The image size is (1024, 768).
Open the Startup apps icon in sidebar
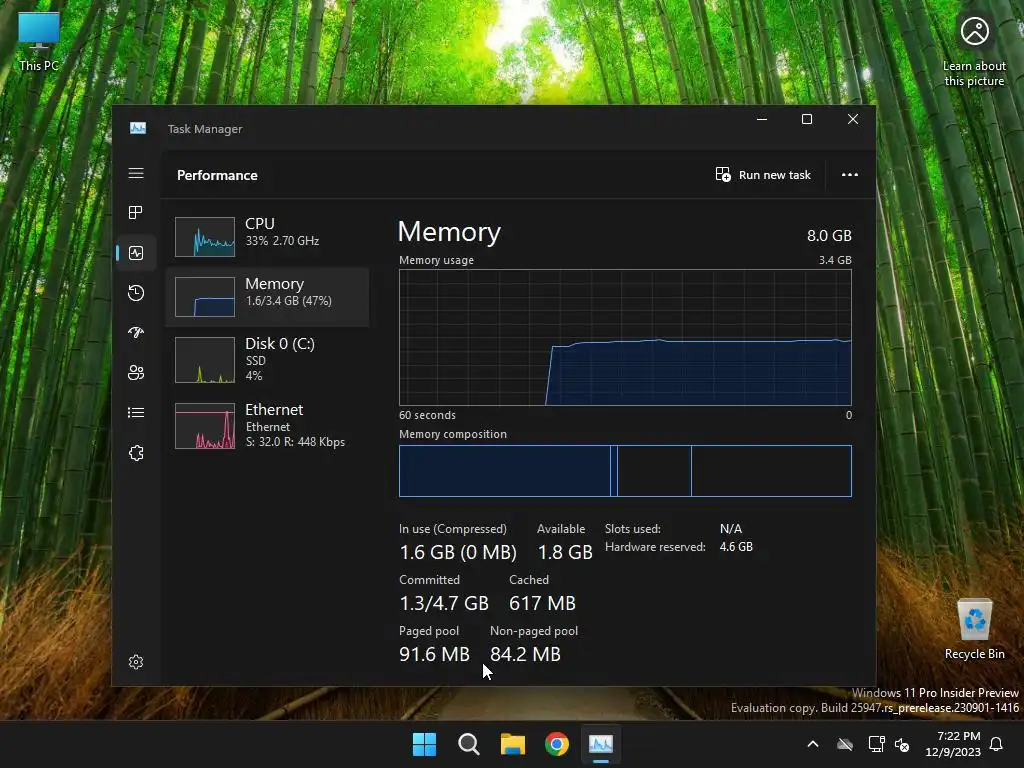pyautogui.click(x=136, y=332)
